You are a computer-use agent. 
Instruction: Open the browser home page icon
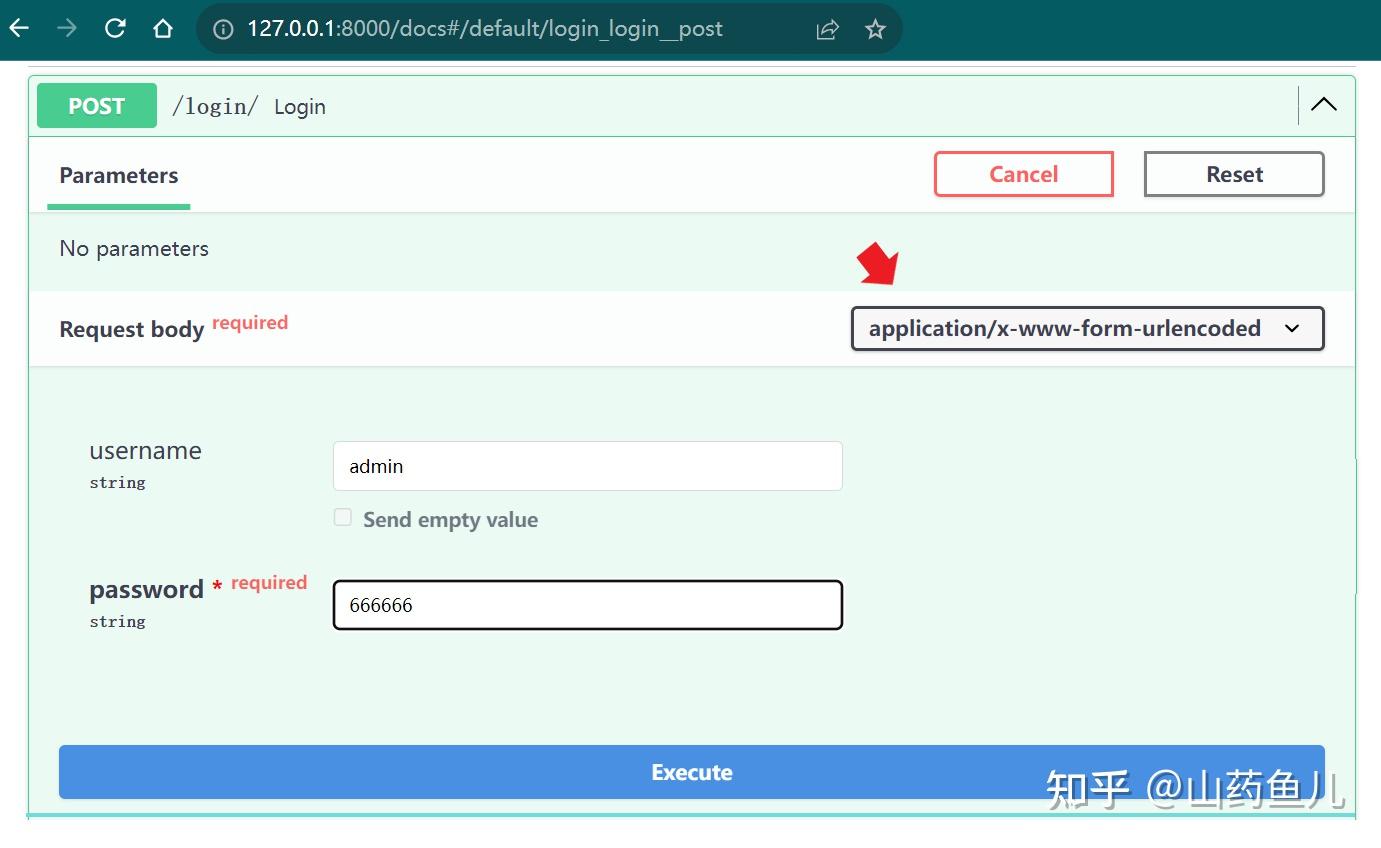(162, 28)
